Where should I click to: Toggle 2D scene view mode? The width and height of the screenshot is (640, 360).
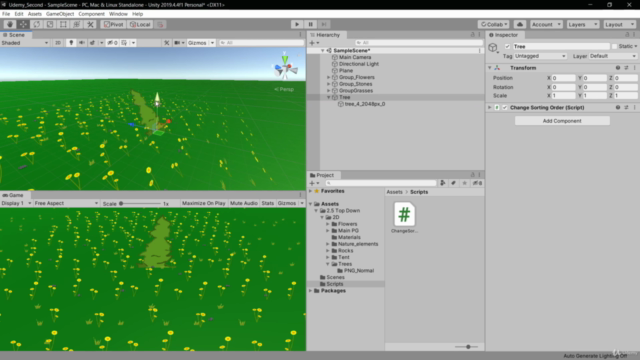58,43
